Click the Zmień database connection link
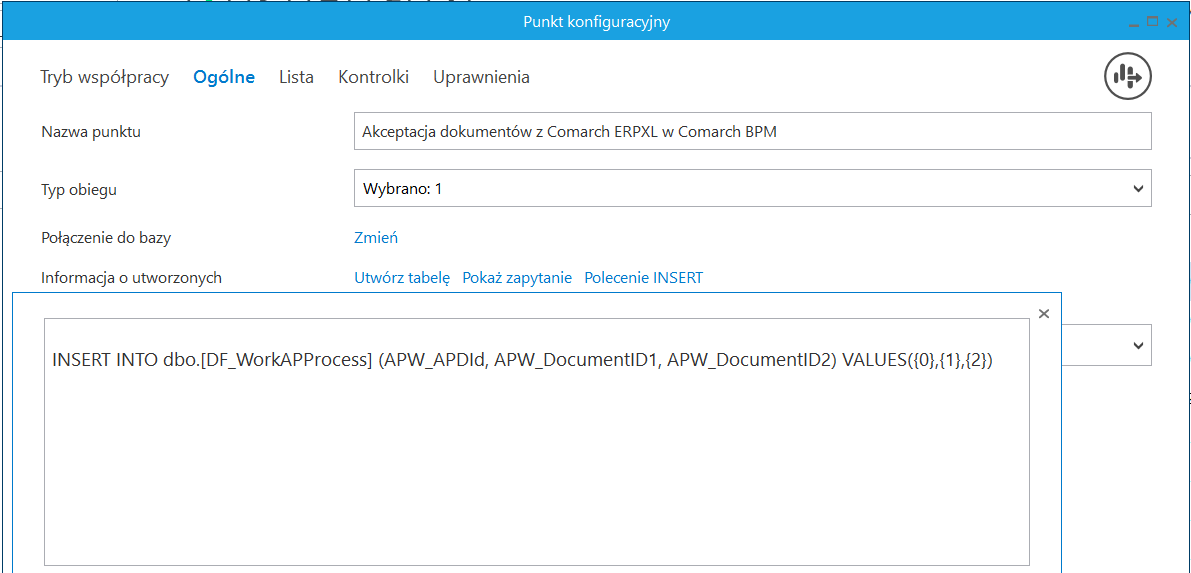This screenshot has width=1191, height=573. pyautogui.click(x=376, y=238)
